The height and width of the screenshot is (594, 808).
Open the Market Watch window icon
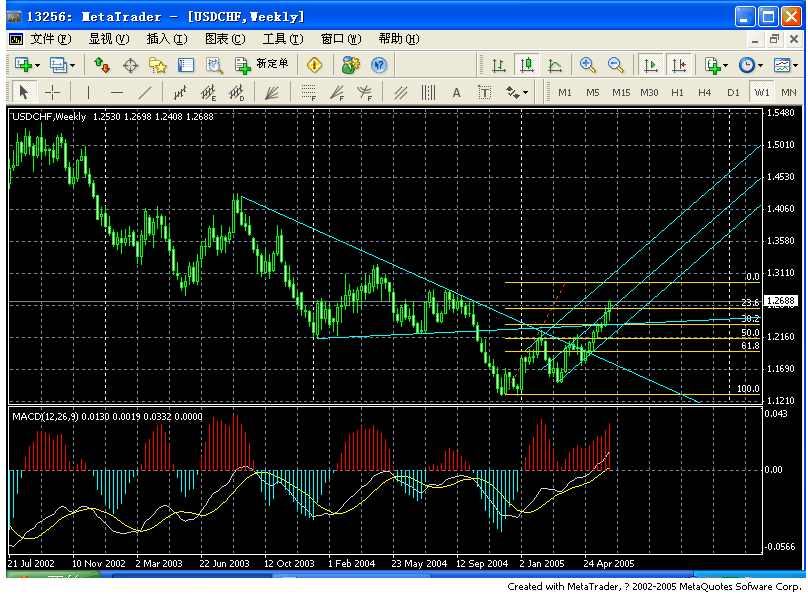click(x=102, y=65)
